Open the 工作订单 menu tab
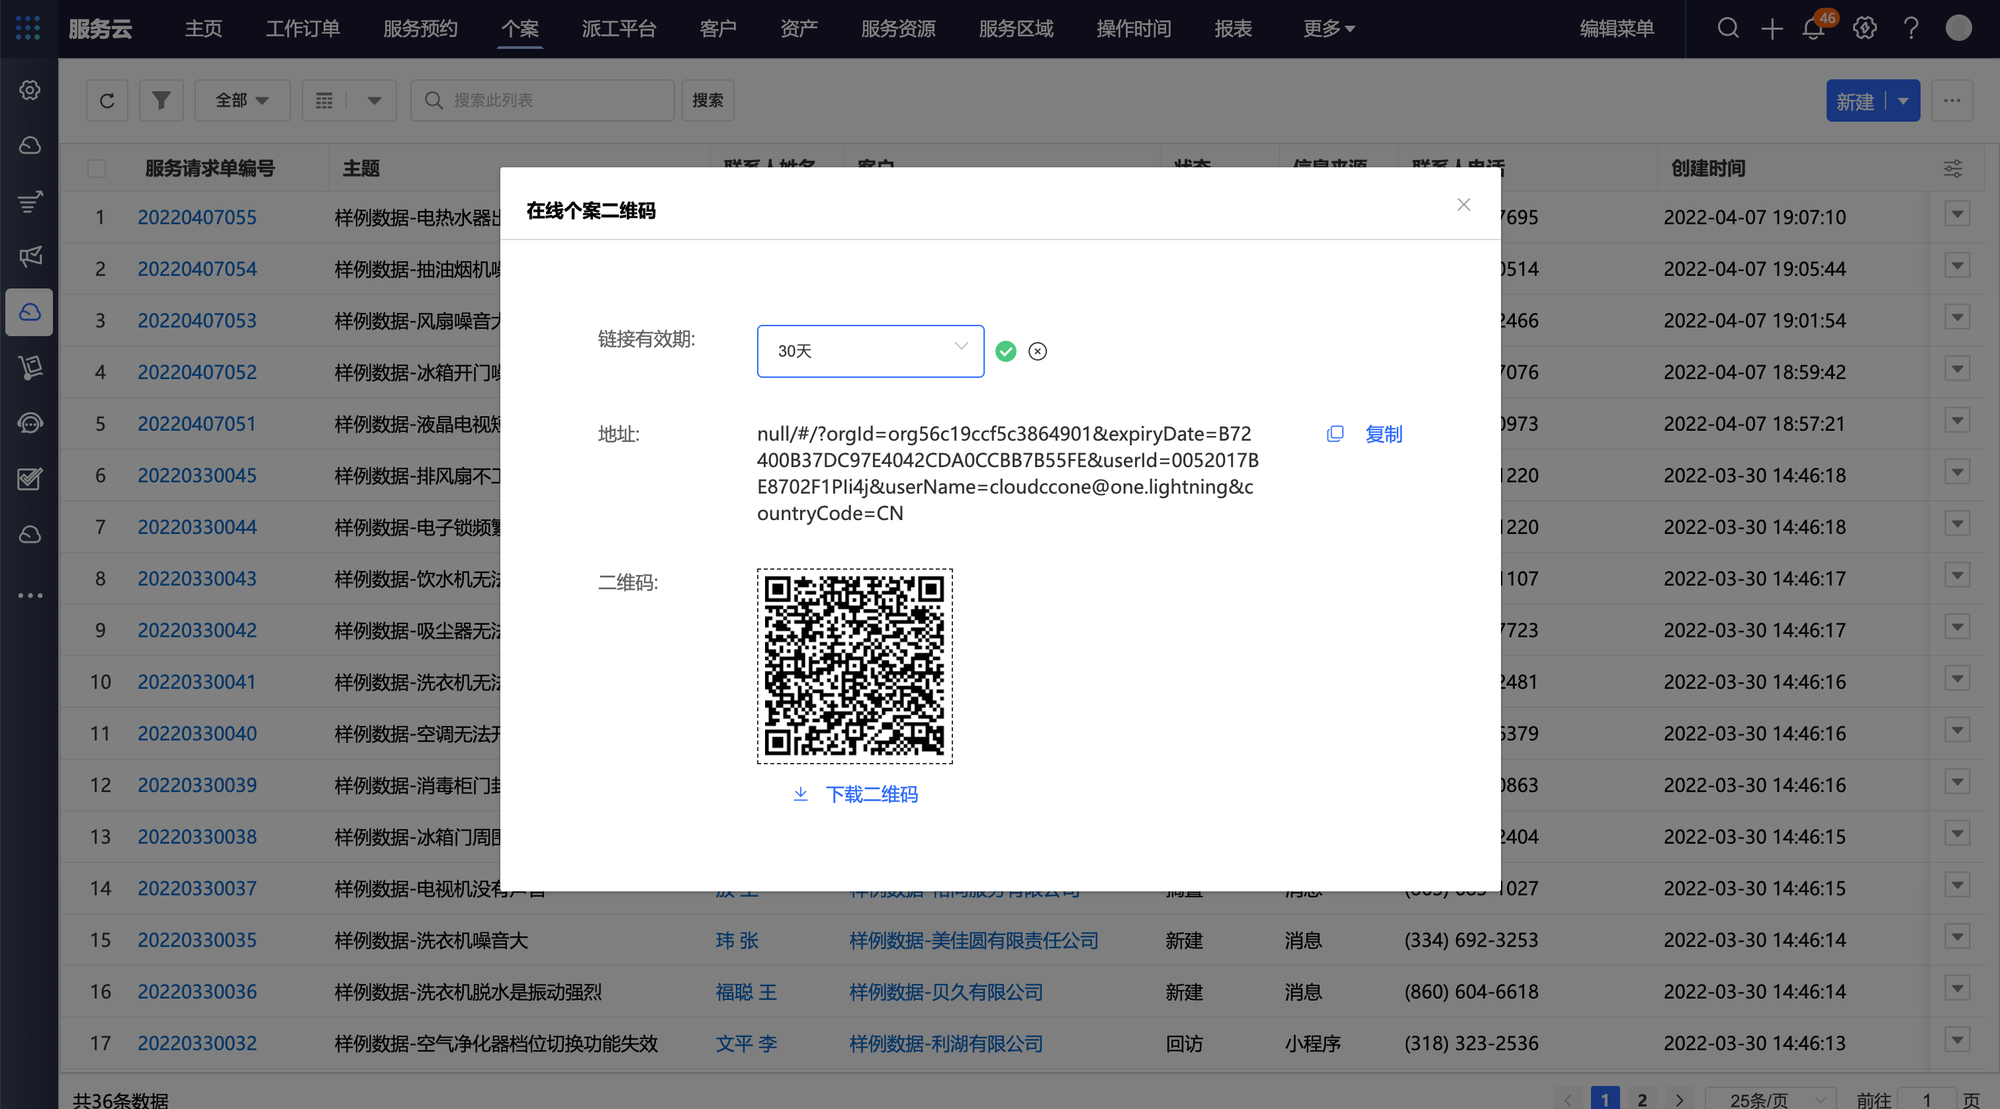 coord(303,29)
